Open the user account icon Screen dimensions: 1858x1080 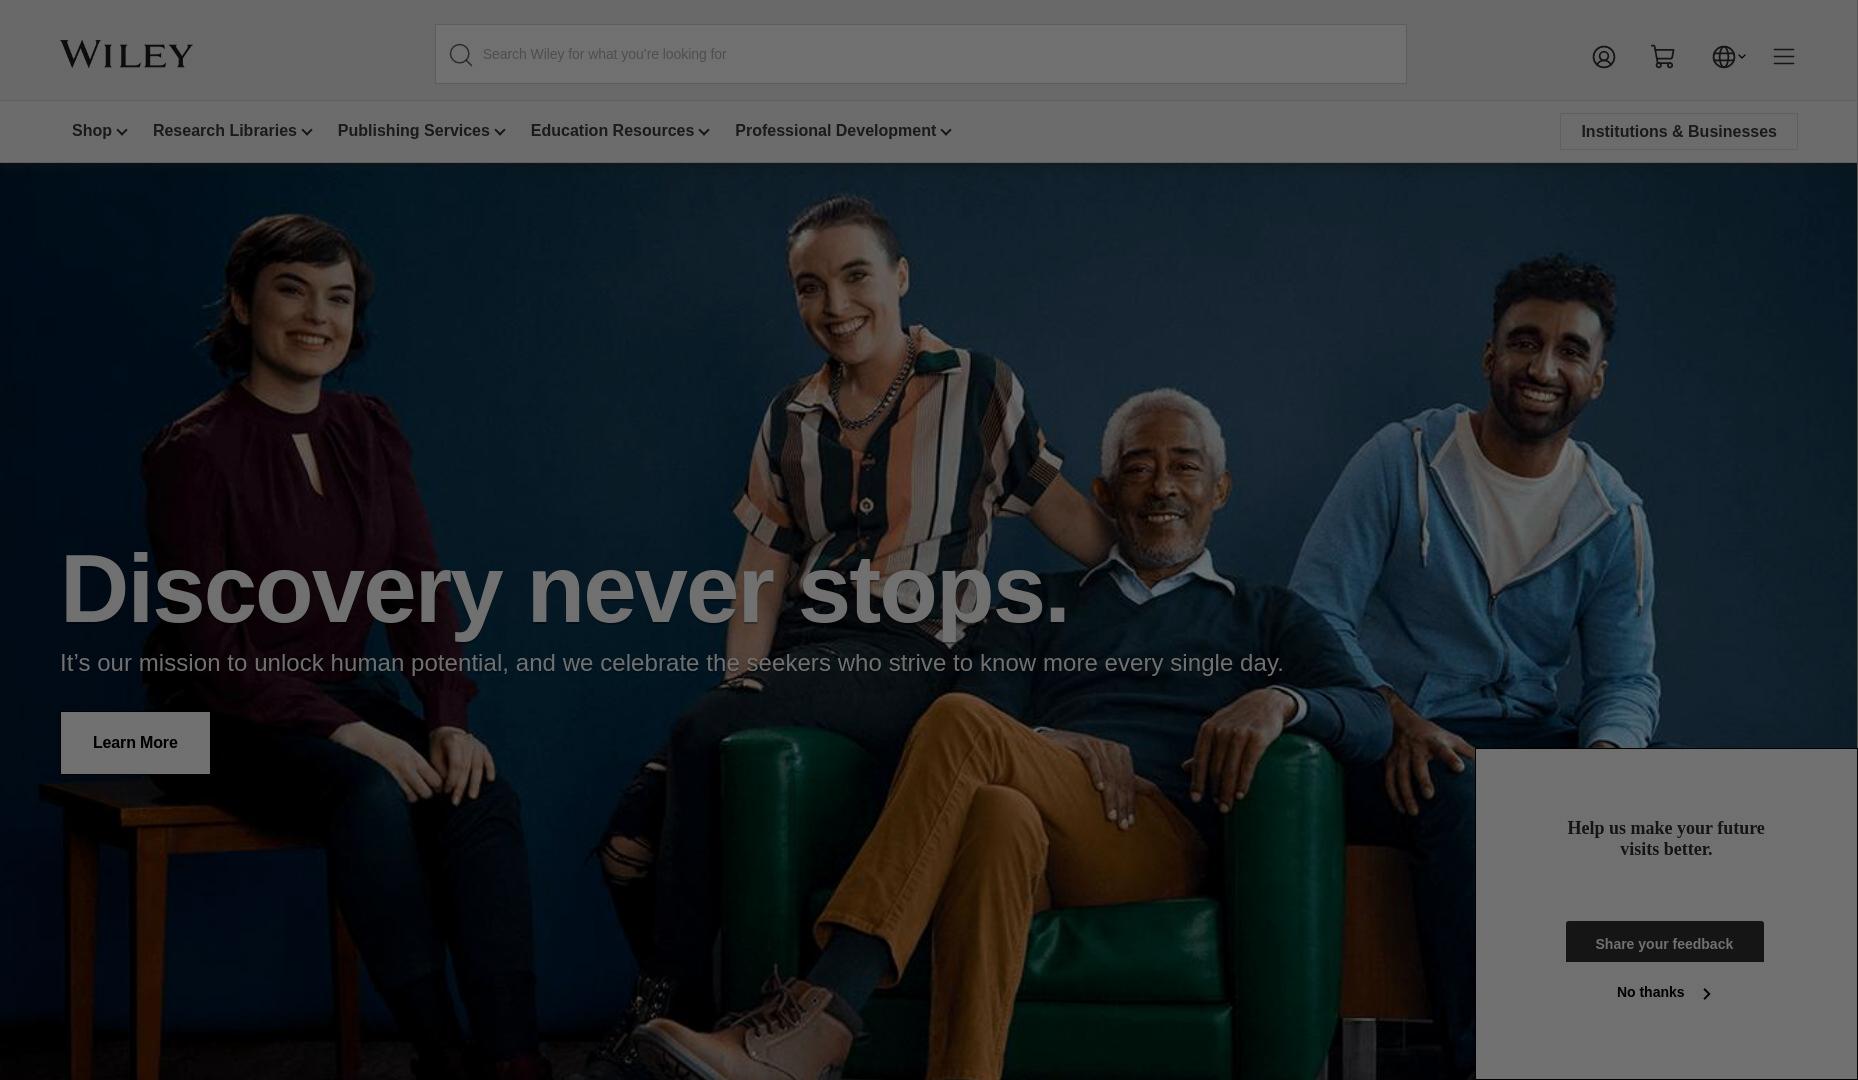click(1604, 57)
